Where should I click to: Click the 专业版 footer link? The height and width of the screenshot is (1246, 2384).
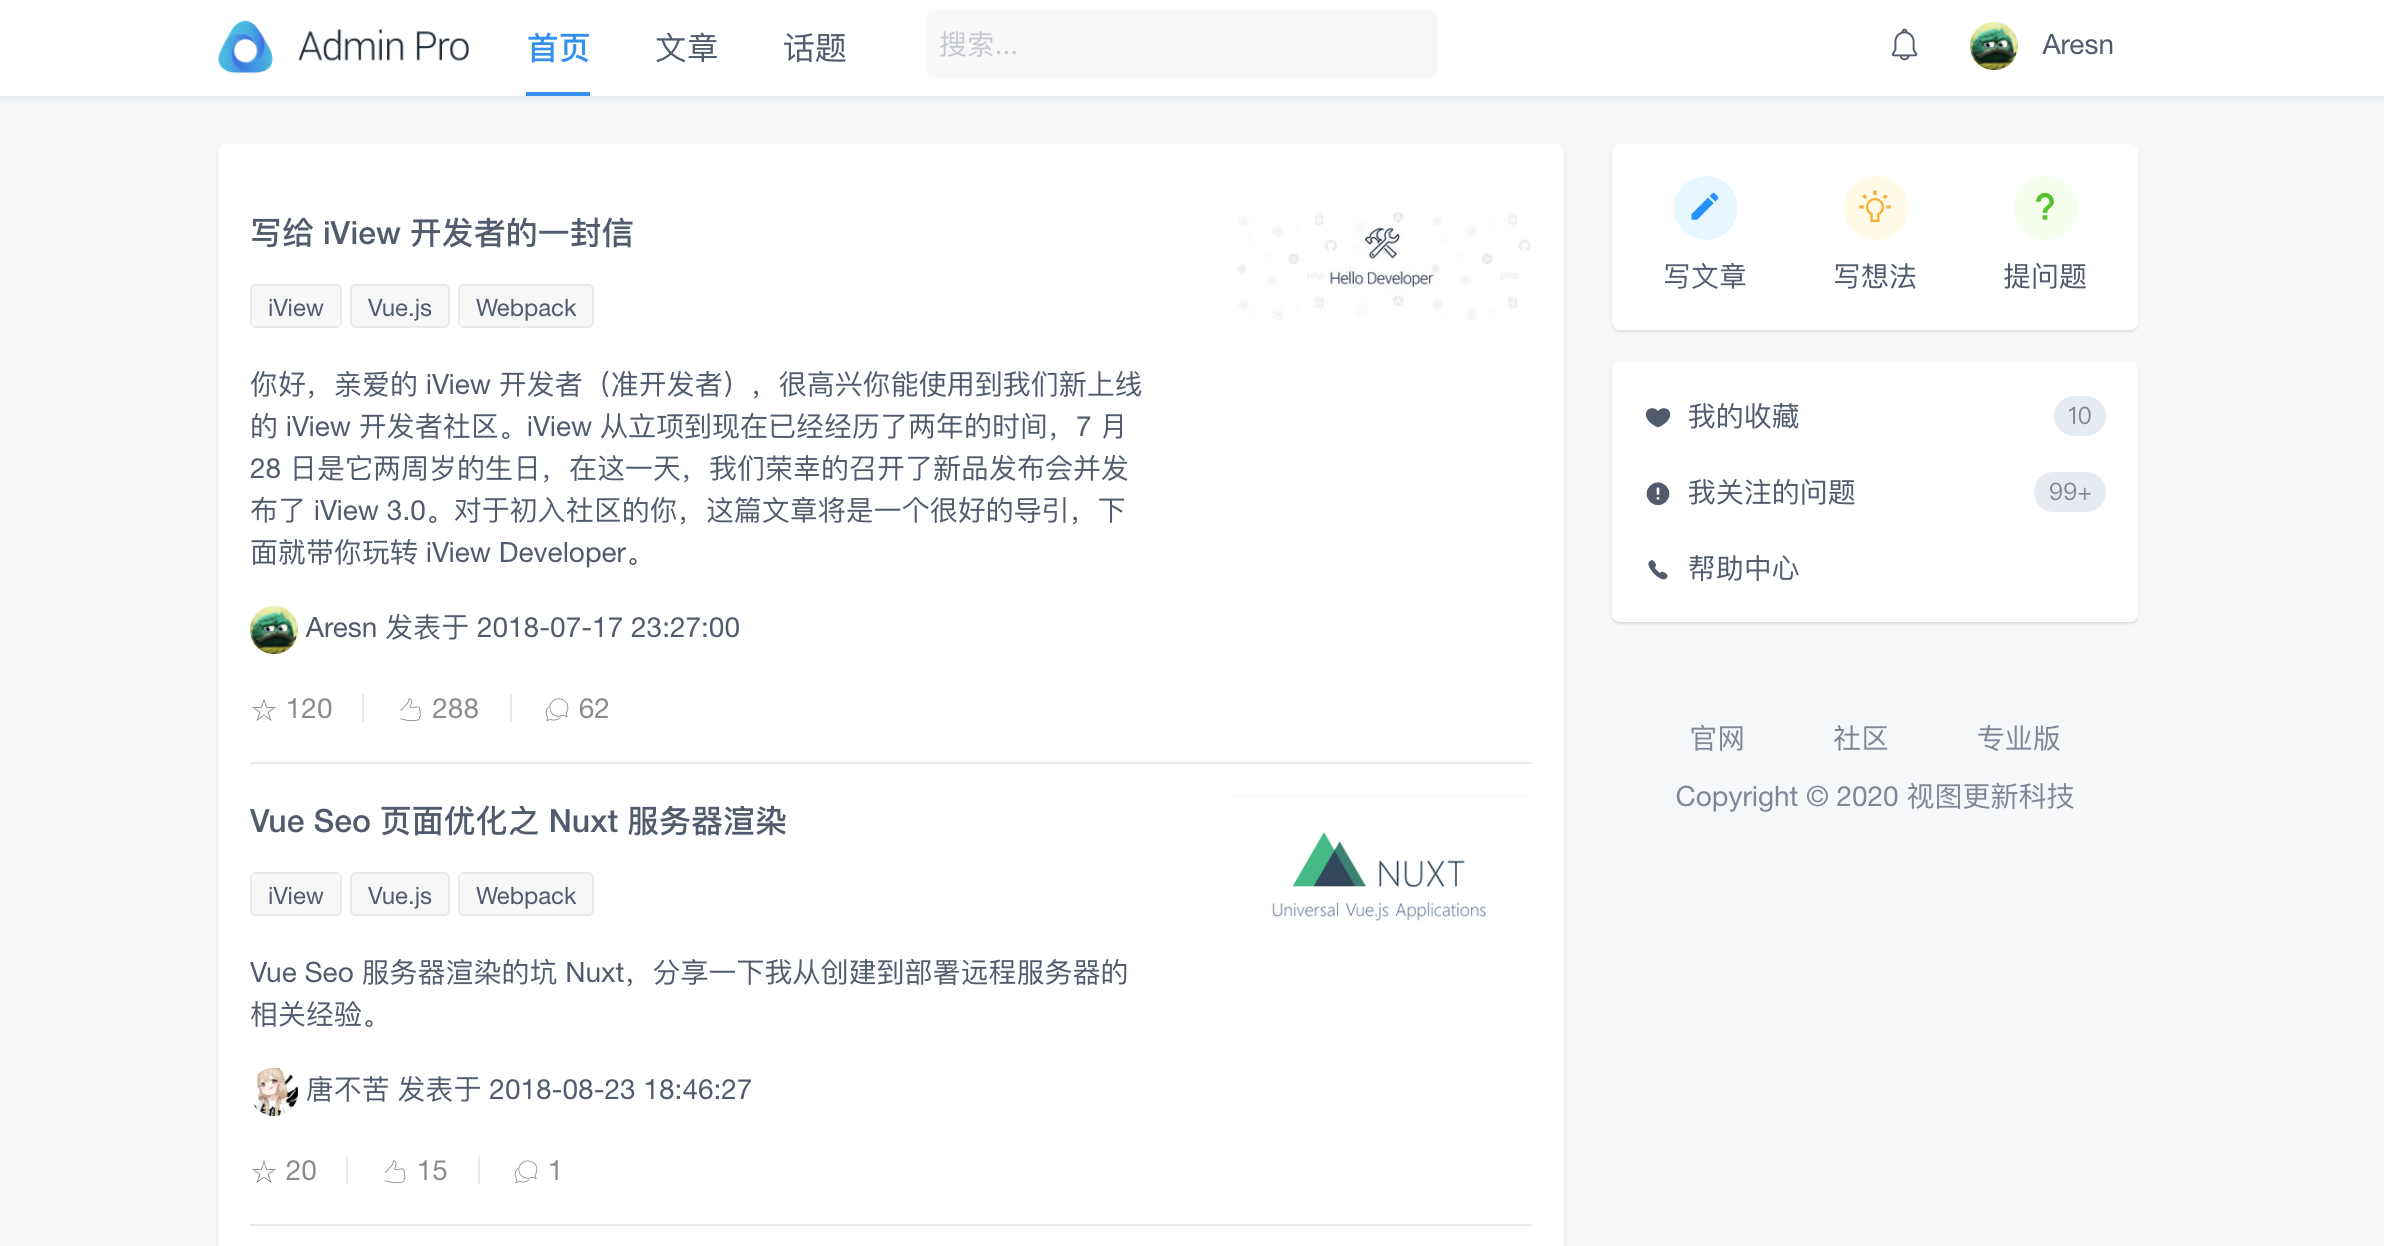coord(2018,738)
